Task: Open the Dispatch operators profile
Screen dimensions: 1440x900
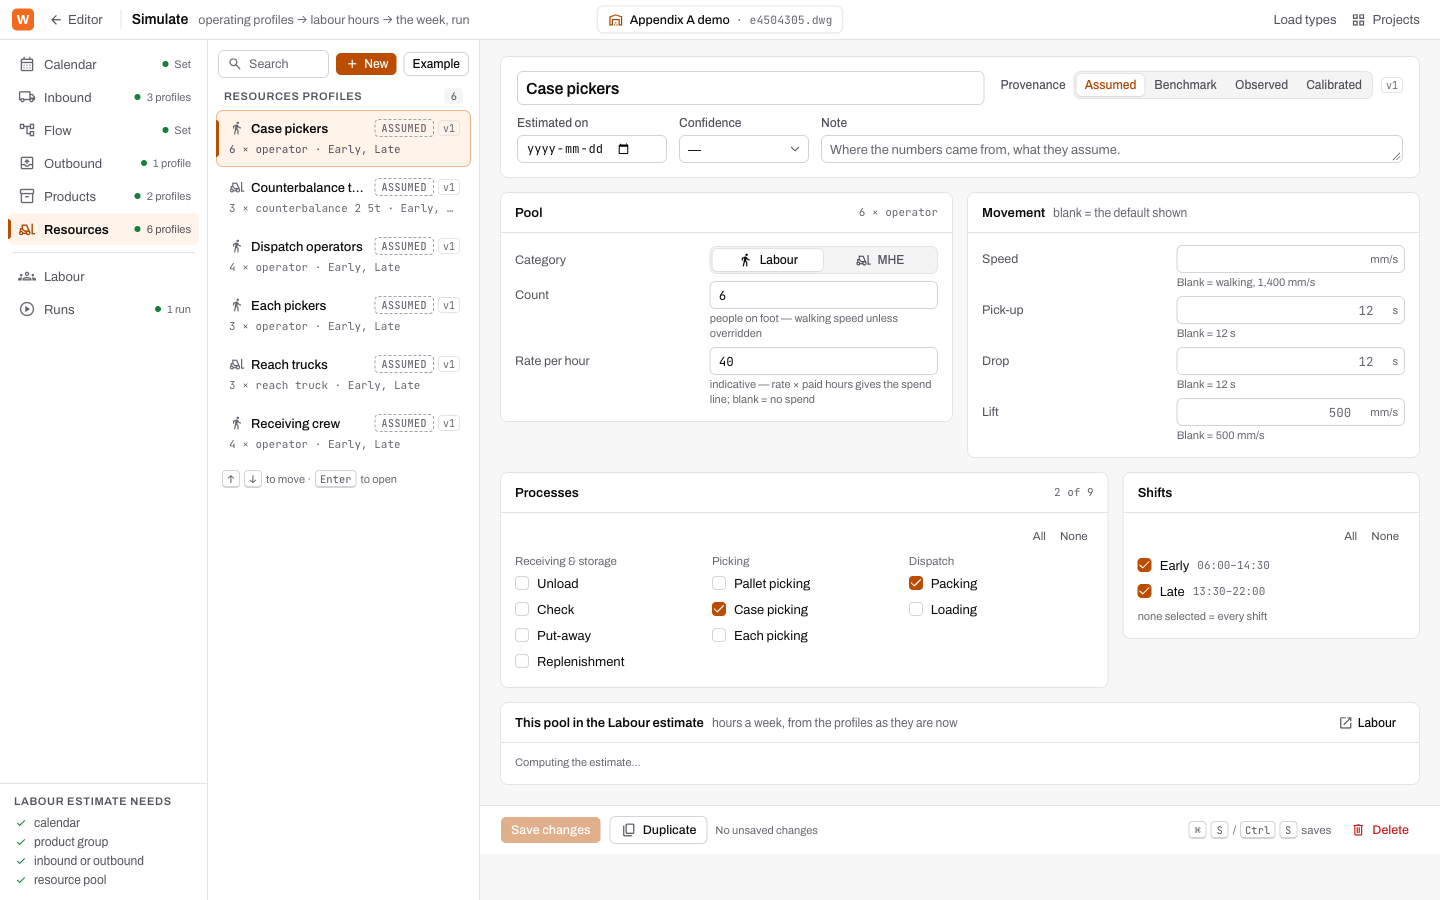Action: click(344, 256)
